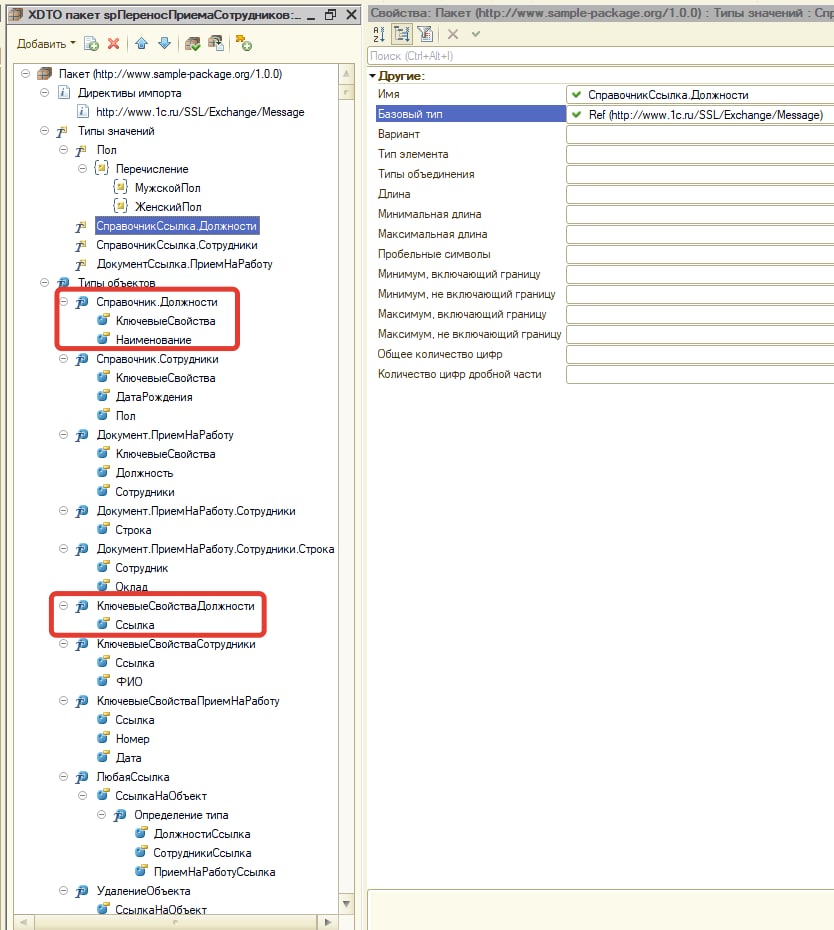Click the Максимальная длина value field

[700, 234]
